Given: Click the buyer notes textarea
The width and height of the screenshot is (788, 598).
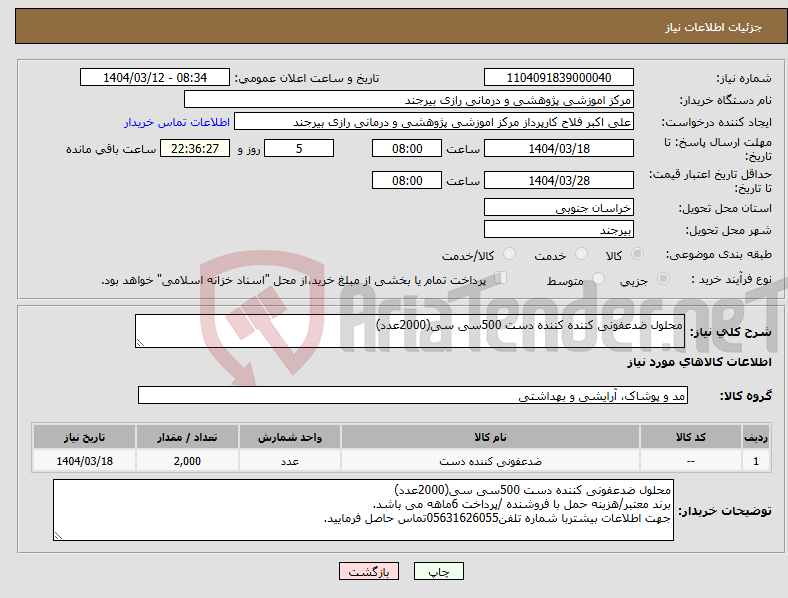Looking at the screenshot, I should tap(363, 510).
